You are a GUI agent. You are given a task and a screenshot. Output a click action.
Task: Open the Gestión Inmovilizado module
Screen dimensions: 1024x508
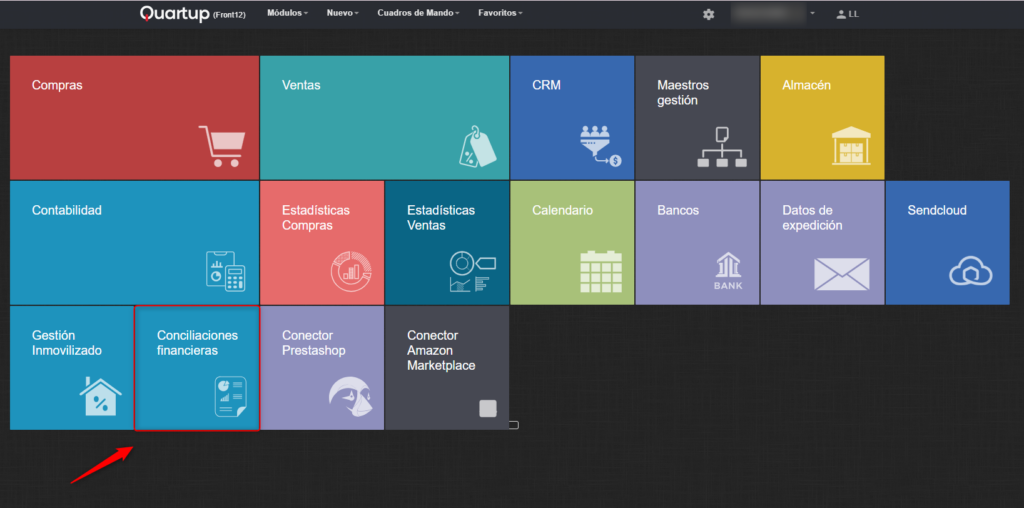(72, 368)
